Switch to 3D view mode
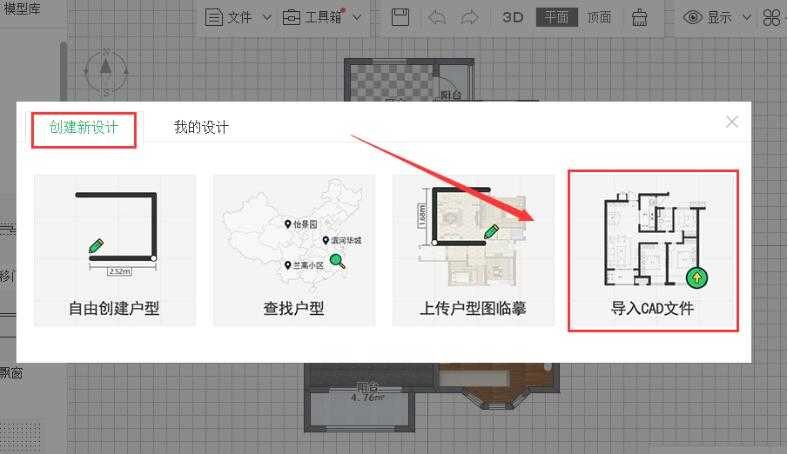Viewport: 788px width, 454px height. pyautogui.click(x=513, y=17)
